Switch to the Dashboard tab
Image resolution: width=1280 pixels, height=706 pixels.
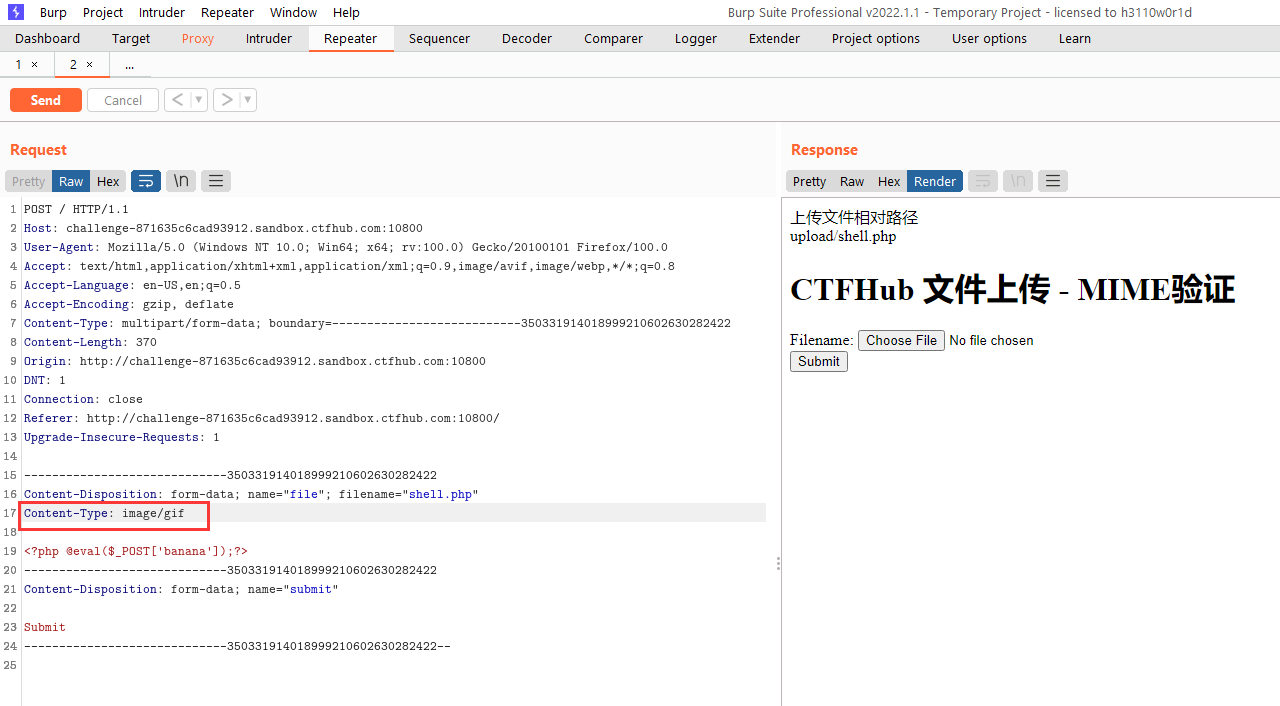[47, 38]
